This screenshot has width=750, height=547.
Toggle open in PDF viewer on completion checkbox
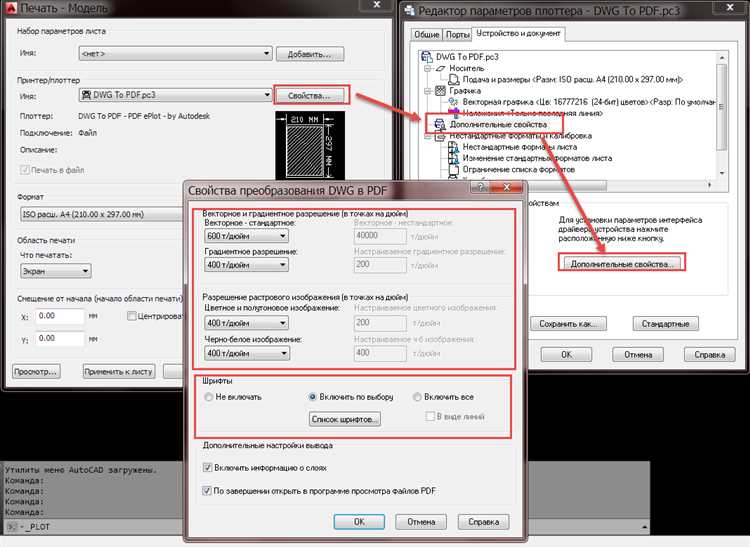(207, 491)
